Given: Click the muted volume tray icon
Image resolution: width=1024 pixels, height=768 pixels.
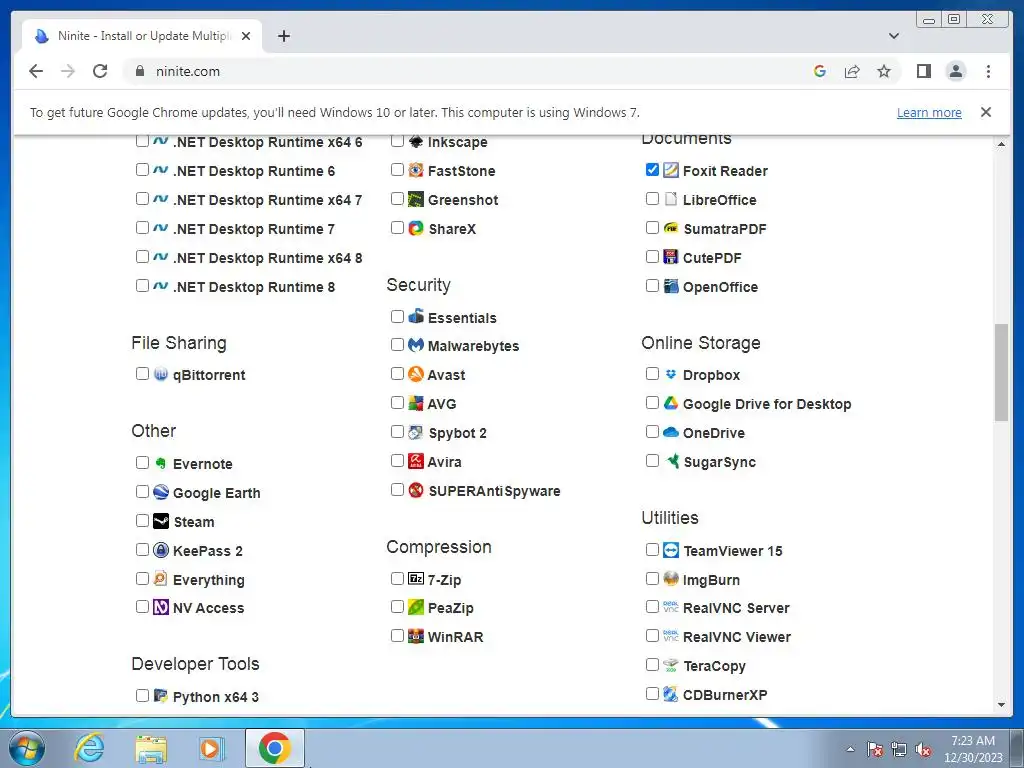Looking at the screenshot, I should point(923,750).
